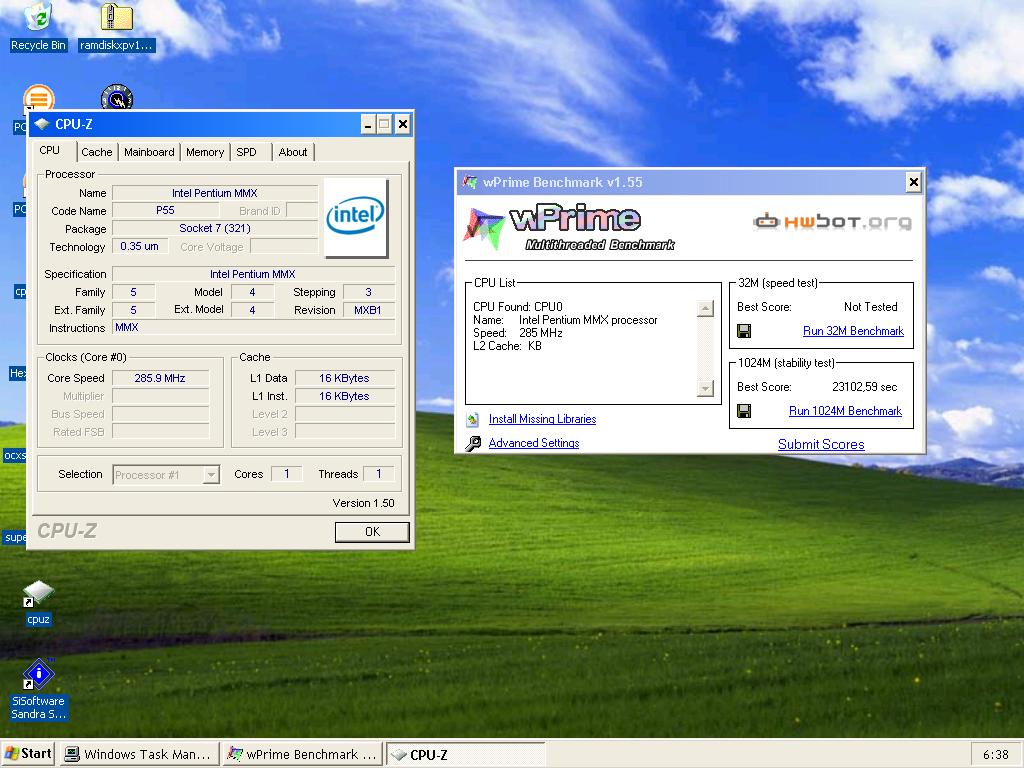Click the Technology value 0.35 um
Viewport: 1024px width, 768px height.
[x=140, y=246]
